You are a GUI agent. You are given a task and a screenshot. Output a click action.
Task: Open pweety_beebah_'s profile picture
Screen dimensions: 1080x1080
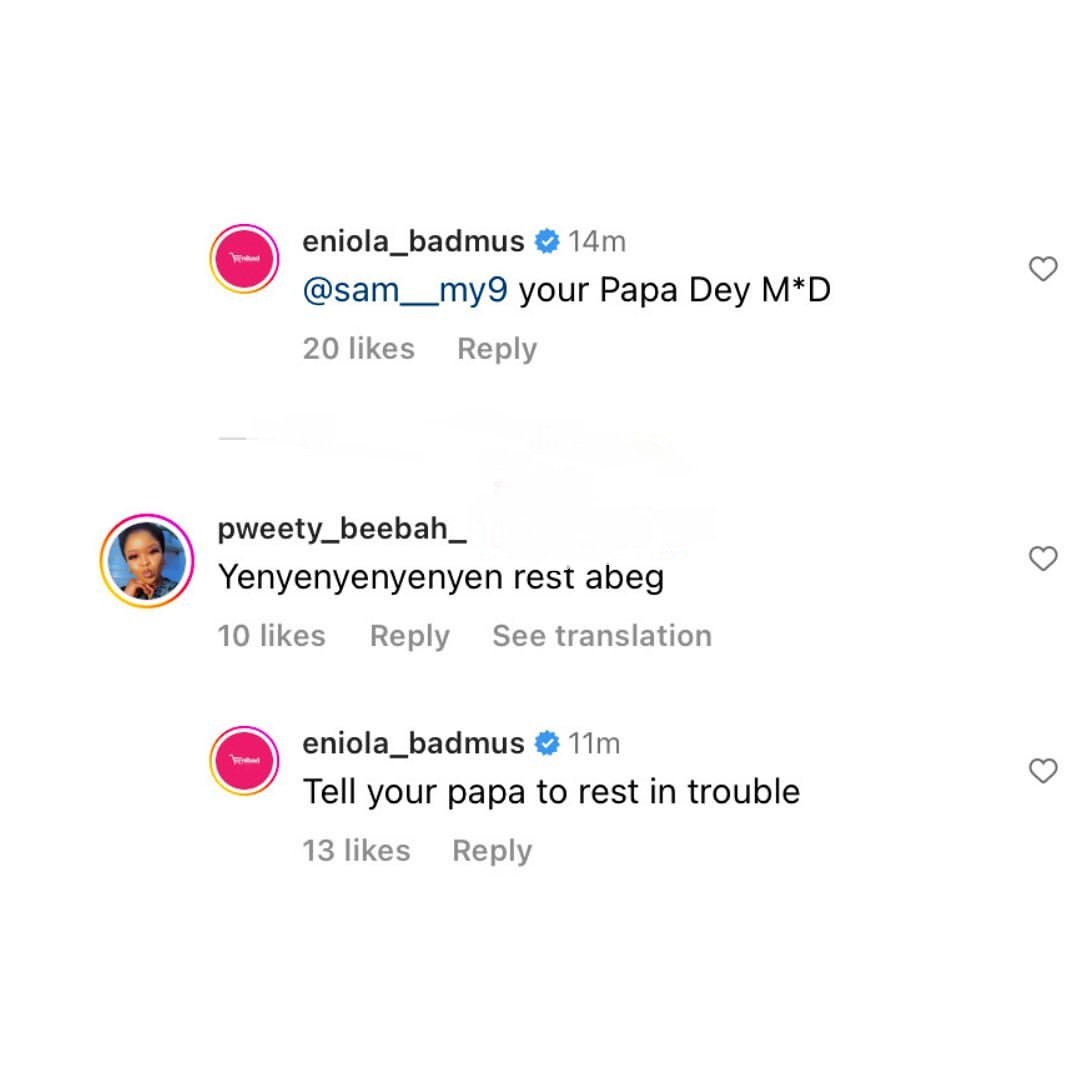tap(147, 561)
